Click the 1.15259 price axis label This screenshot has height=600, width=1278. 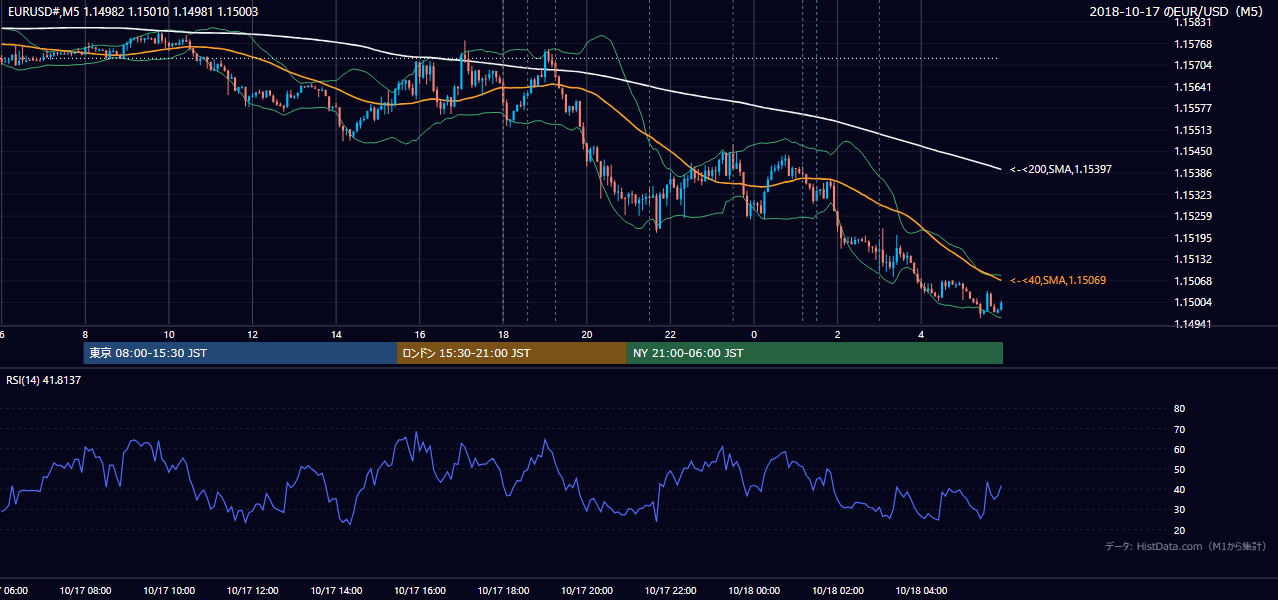pos(1192,216)
